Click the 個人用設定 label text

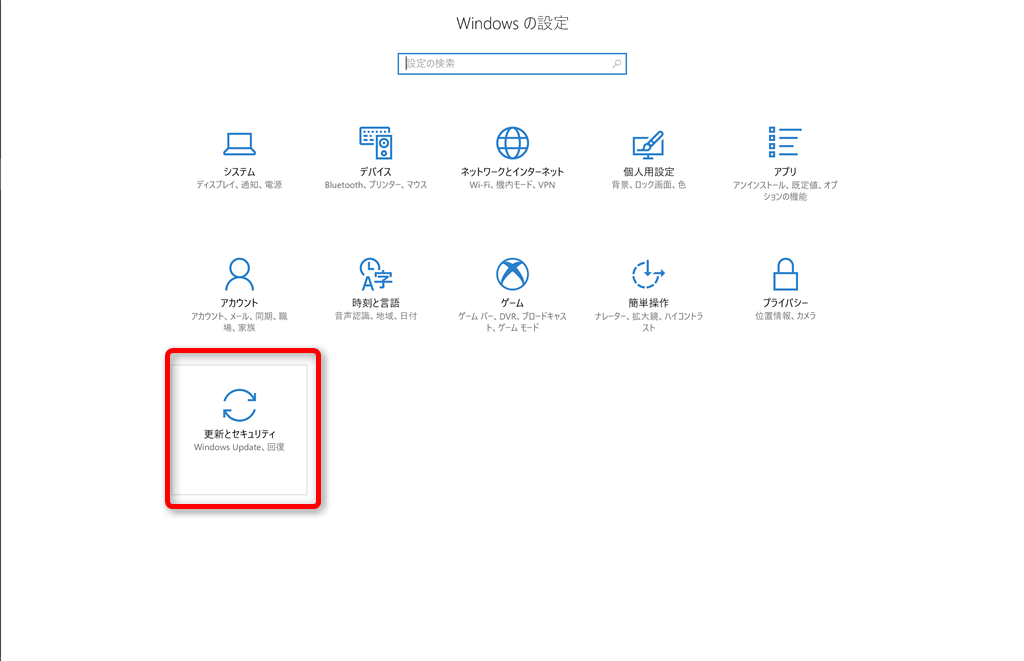pos(648,172)
